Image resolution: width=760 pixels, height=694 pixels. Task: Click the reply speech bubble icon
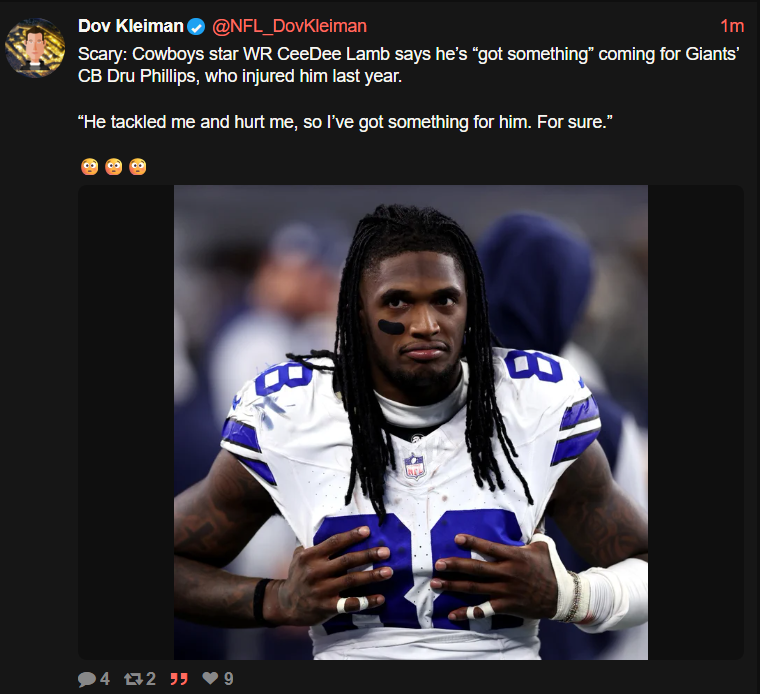point(86,679)
